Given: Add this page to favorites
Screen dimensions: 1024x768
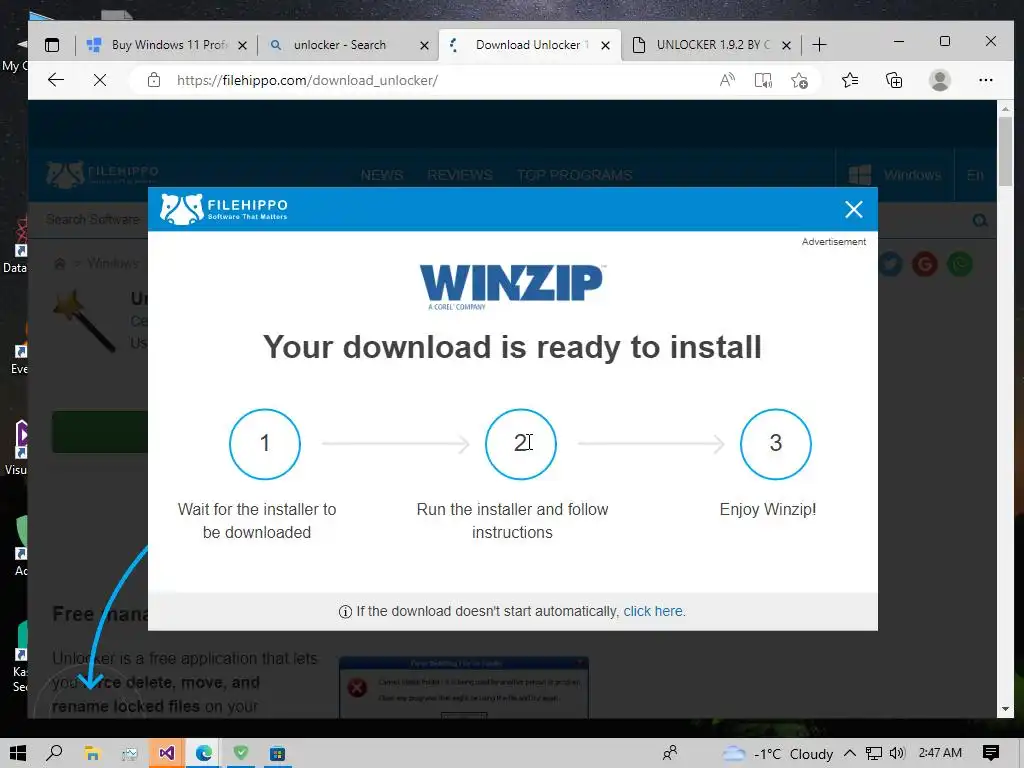Looking at the screenshot, I should [x=799, y=80].
